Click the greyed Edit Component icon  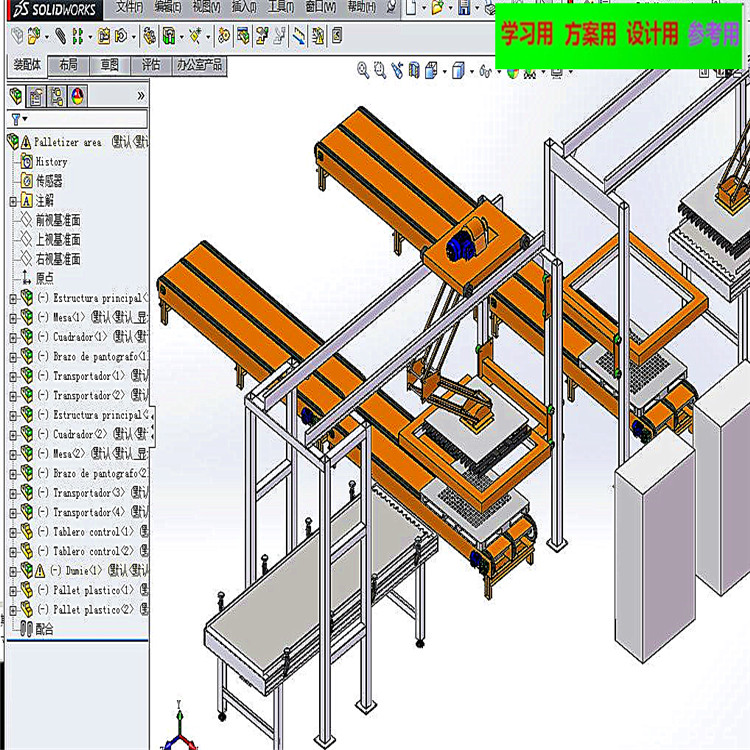point(17,36)
